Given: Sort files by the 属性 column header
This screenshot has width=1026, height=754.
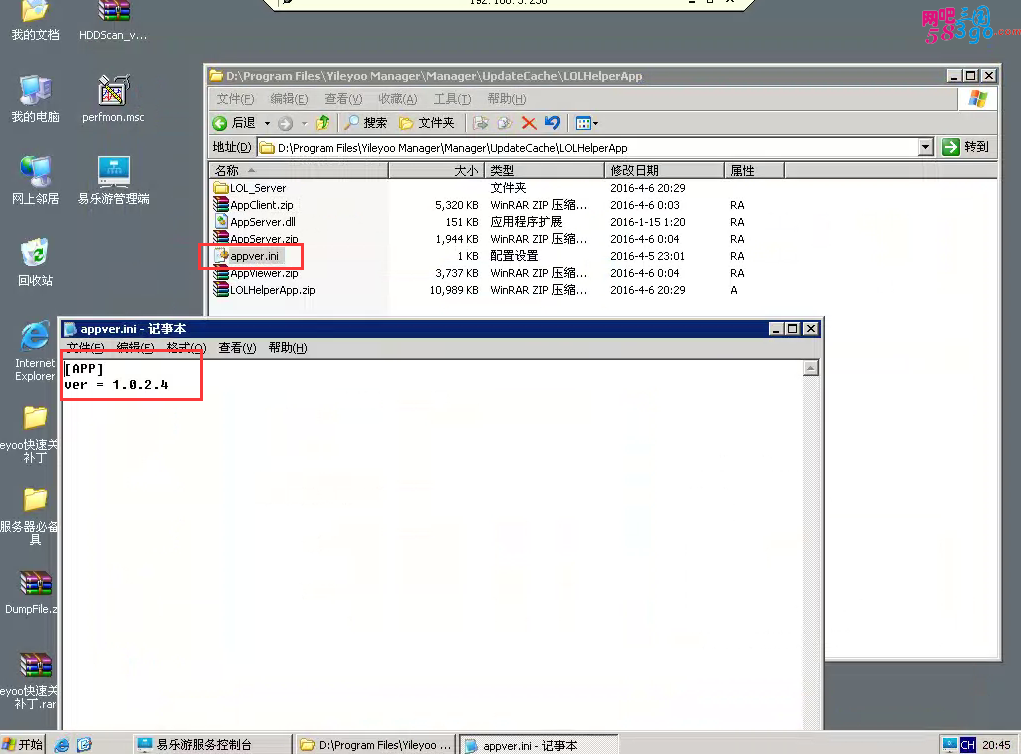Looking at the screenshot, I should pyautogui.click(x=754, y=171).
